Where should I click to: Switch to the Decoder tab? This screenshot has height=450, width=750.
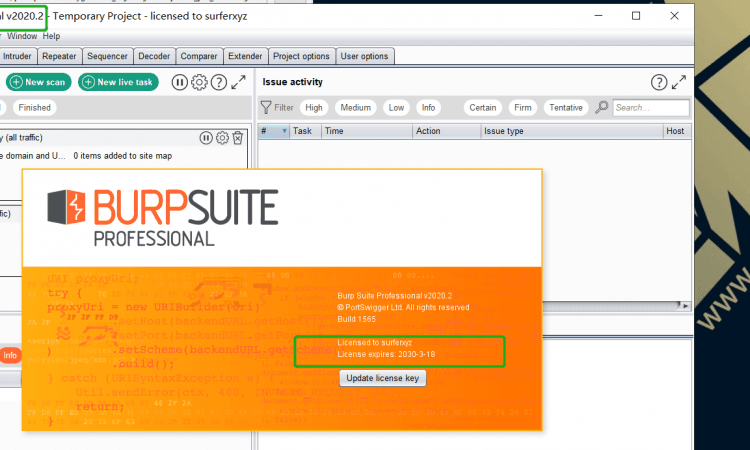click(154, 56)
